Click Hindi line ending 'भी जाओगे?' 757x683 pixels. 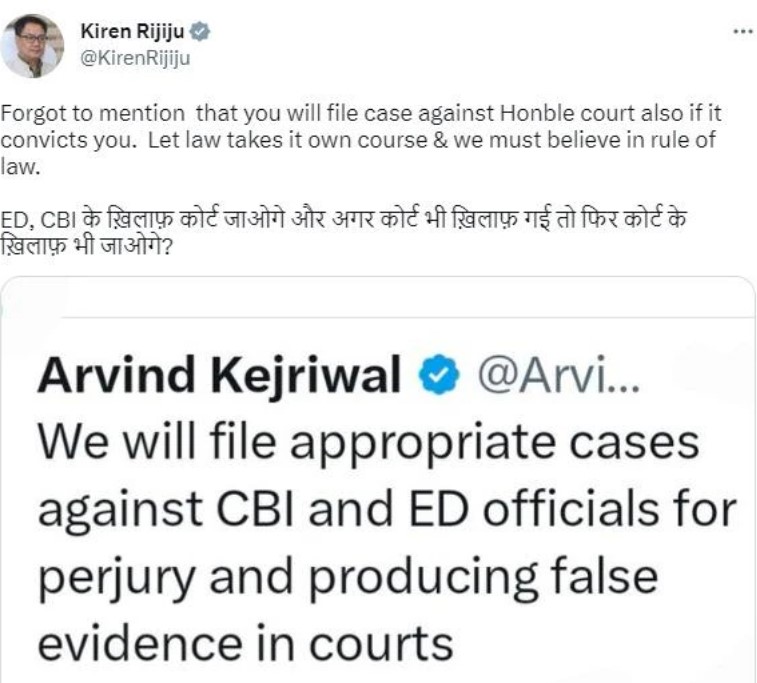point(86,246)
